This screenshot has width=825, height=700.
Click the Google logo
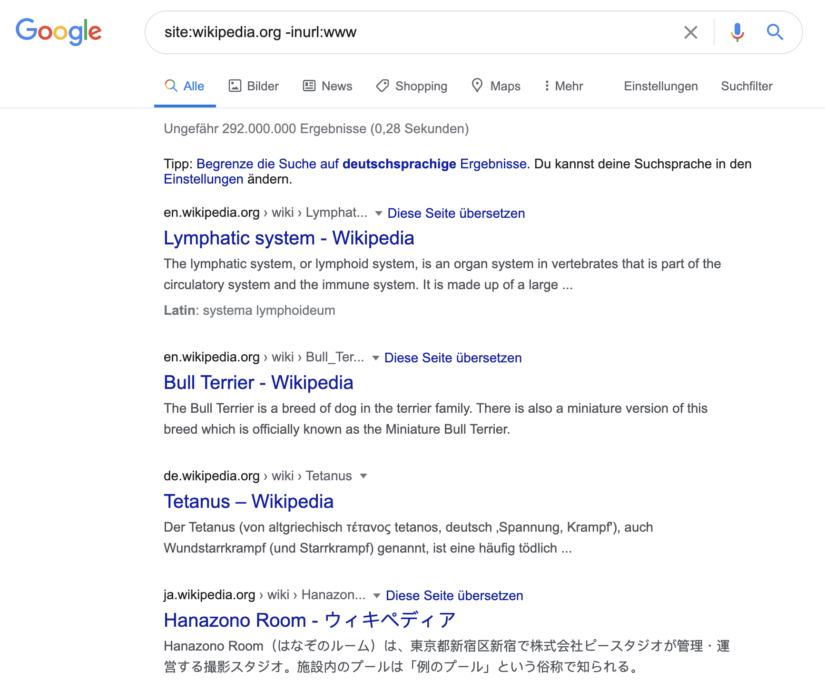[58, 32]
